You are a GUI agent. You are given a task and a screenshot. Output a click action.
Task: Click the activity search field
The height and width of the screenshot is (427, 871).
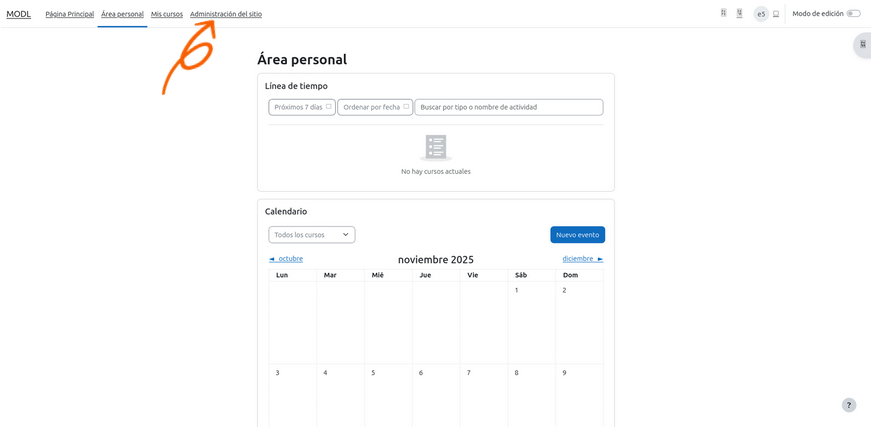pos(508,107)
